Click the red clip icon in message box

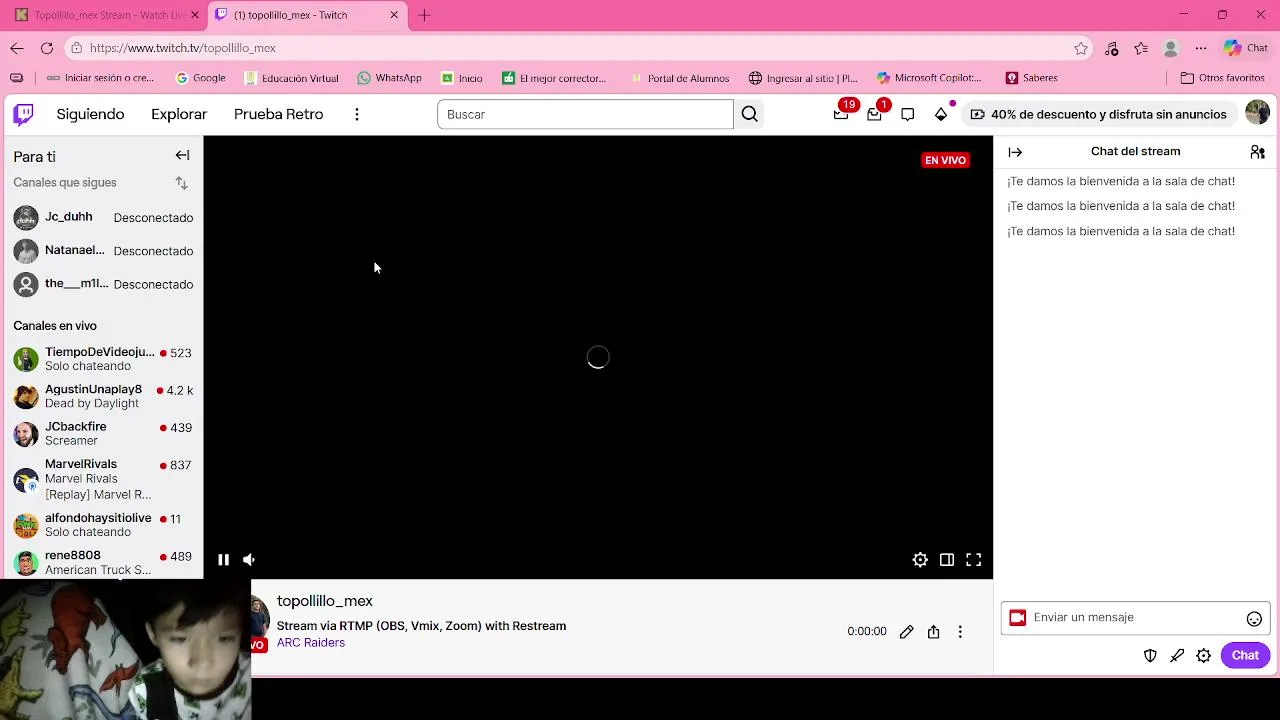point(1018,618)
